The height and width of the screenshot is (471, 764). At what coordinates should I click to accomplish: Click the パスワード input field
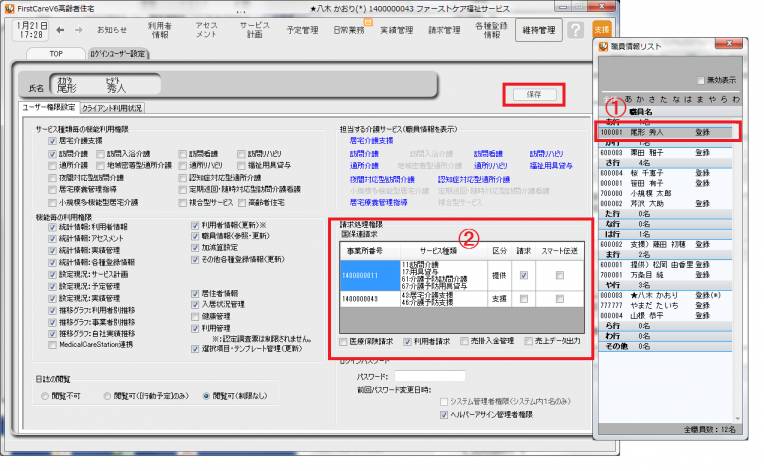(429, 376)
